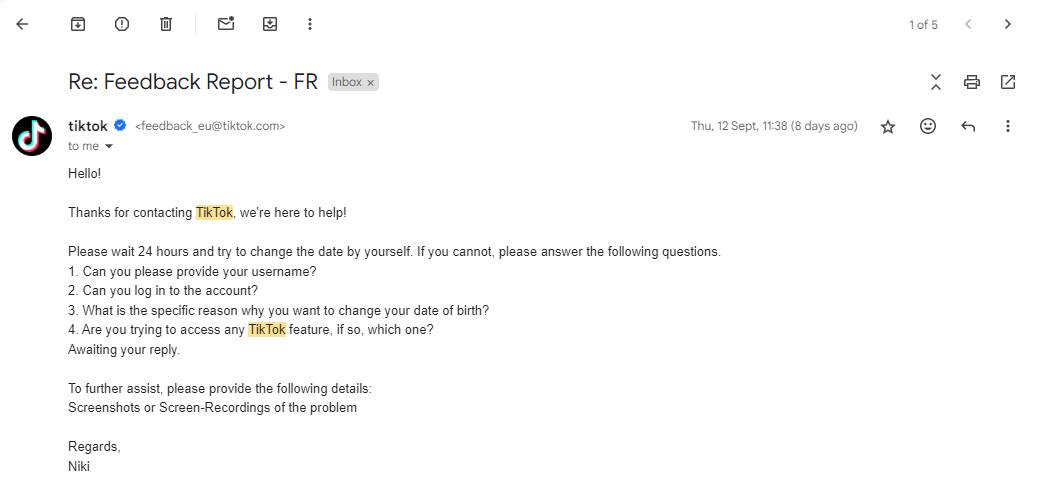This screenshot has height=497, width=1052.
Task: Add an emoji reaction to message
Action: 928,126
